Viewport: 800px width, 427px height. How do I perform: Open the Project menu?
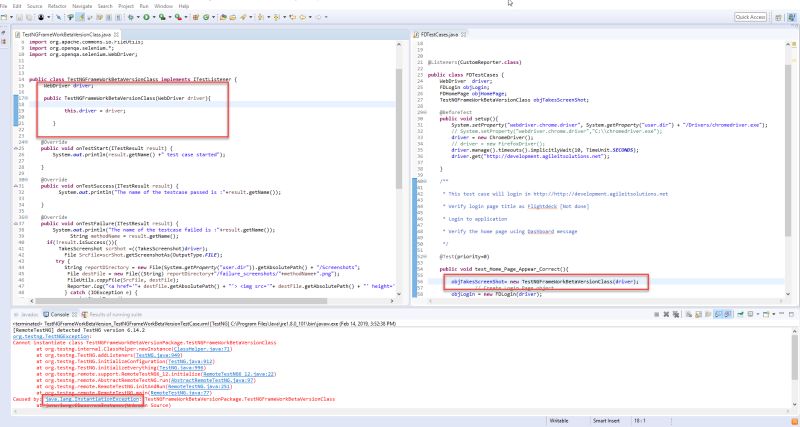coord(126,6)
